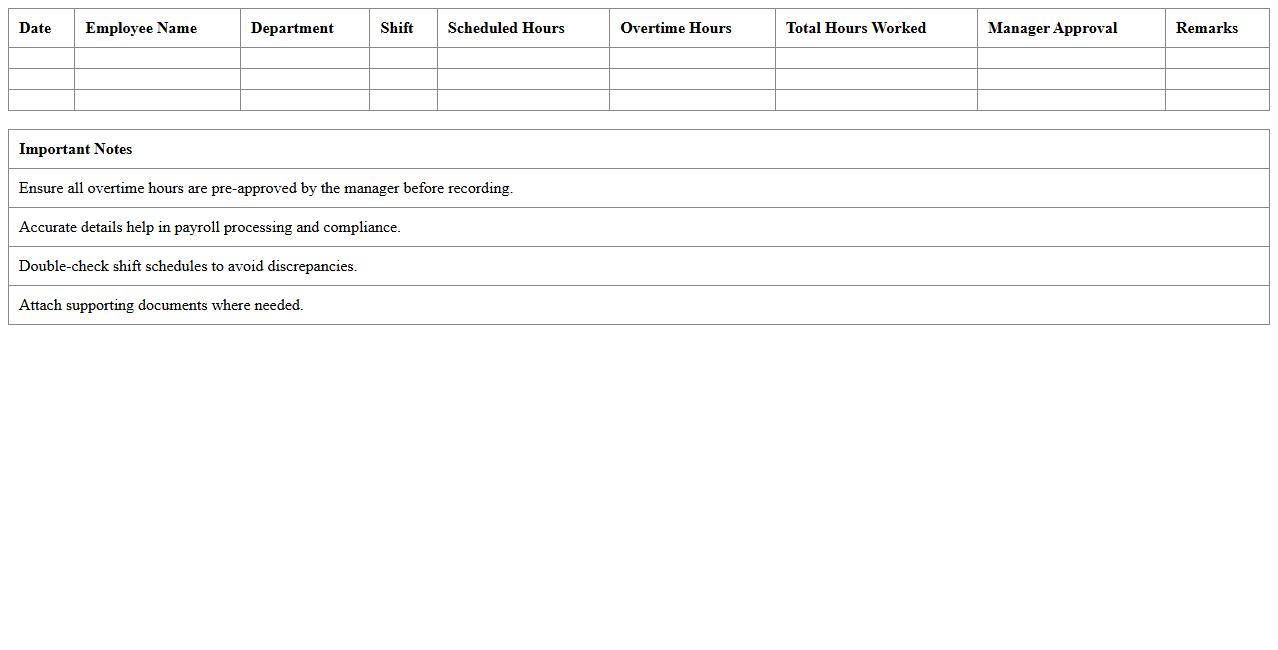The image size is (1278, 650).
Task: Select the overtime pre-approval note text
Action: point(266,188)
